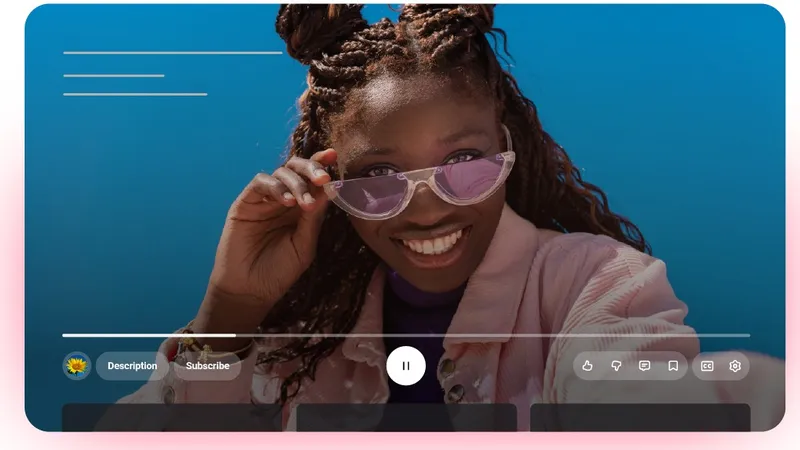800x450 pixels.
Task: Save video using the bookmark icon
Action: tap(673, 366)
